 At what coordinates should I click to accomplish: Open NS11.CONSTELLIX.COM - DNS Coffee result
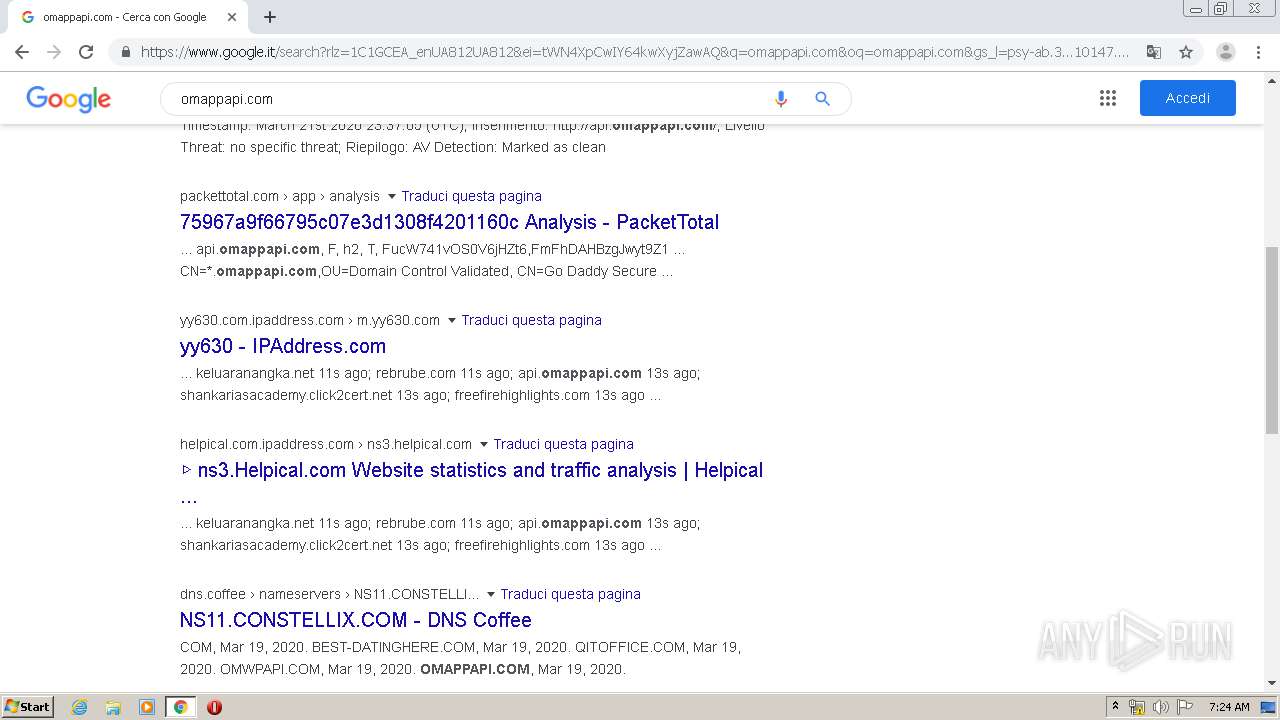pyautogui.click(x=356, y=620)
